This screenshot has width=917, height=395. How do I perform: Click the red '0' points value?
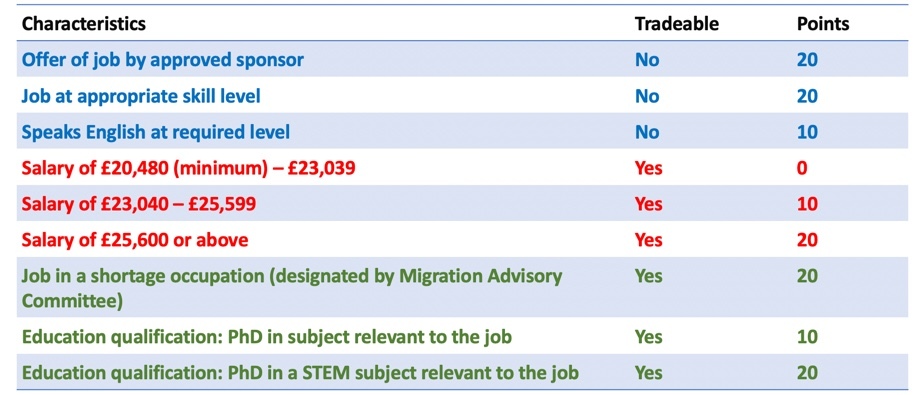802,168
